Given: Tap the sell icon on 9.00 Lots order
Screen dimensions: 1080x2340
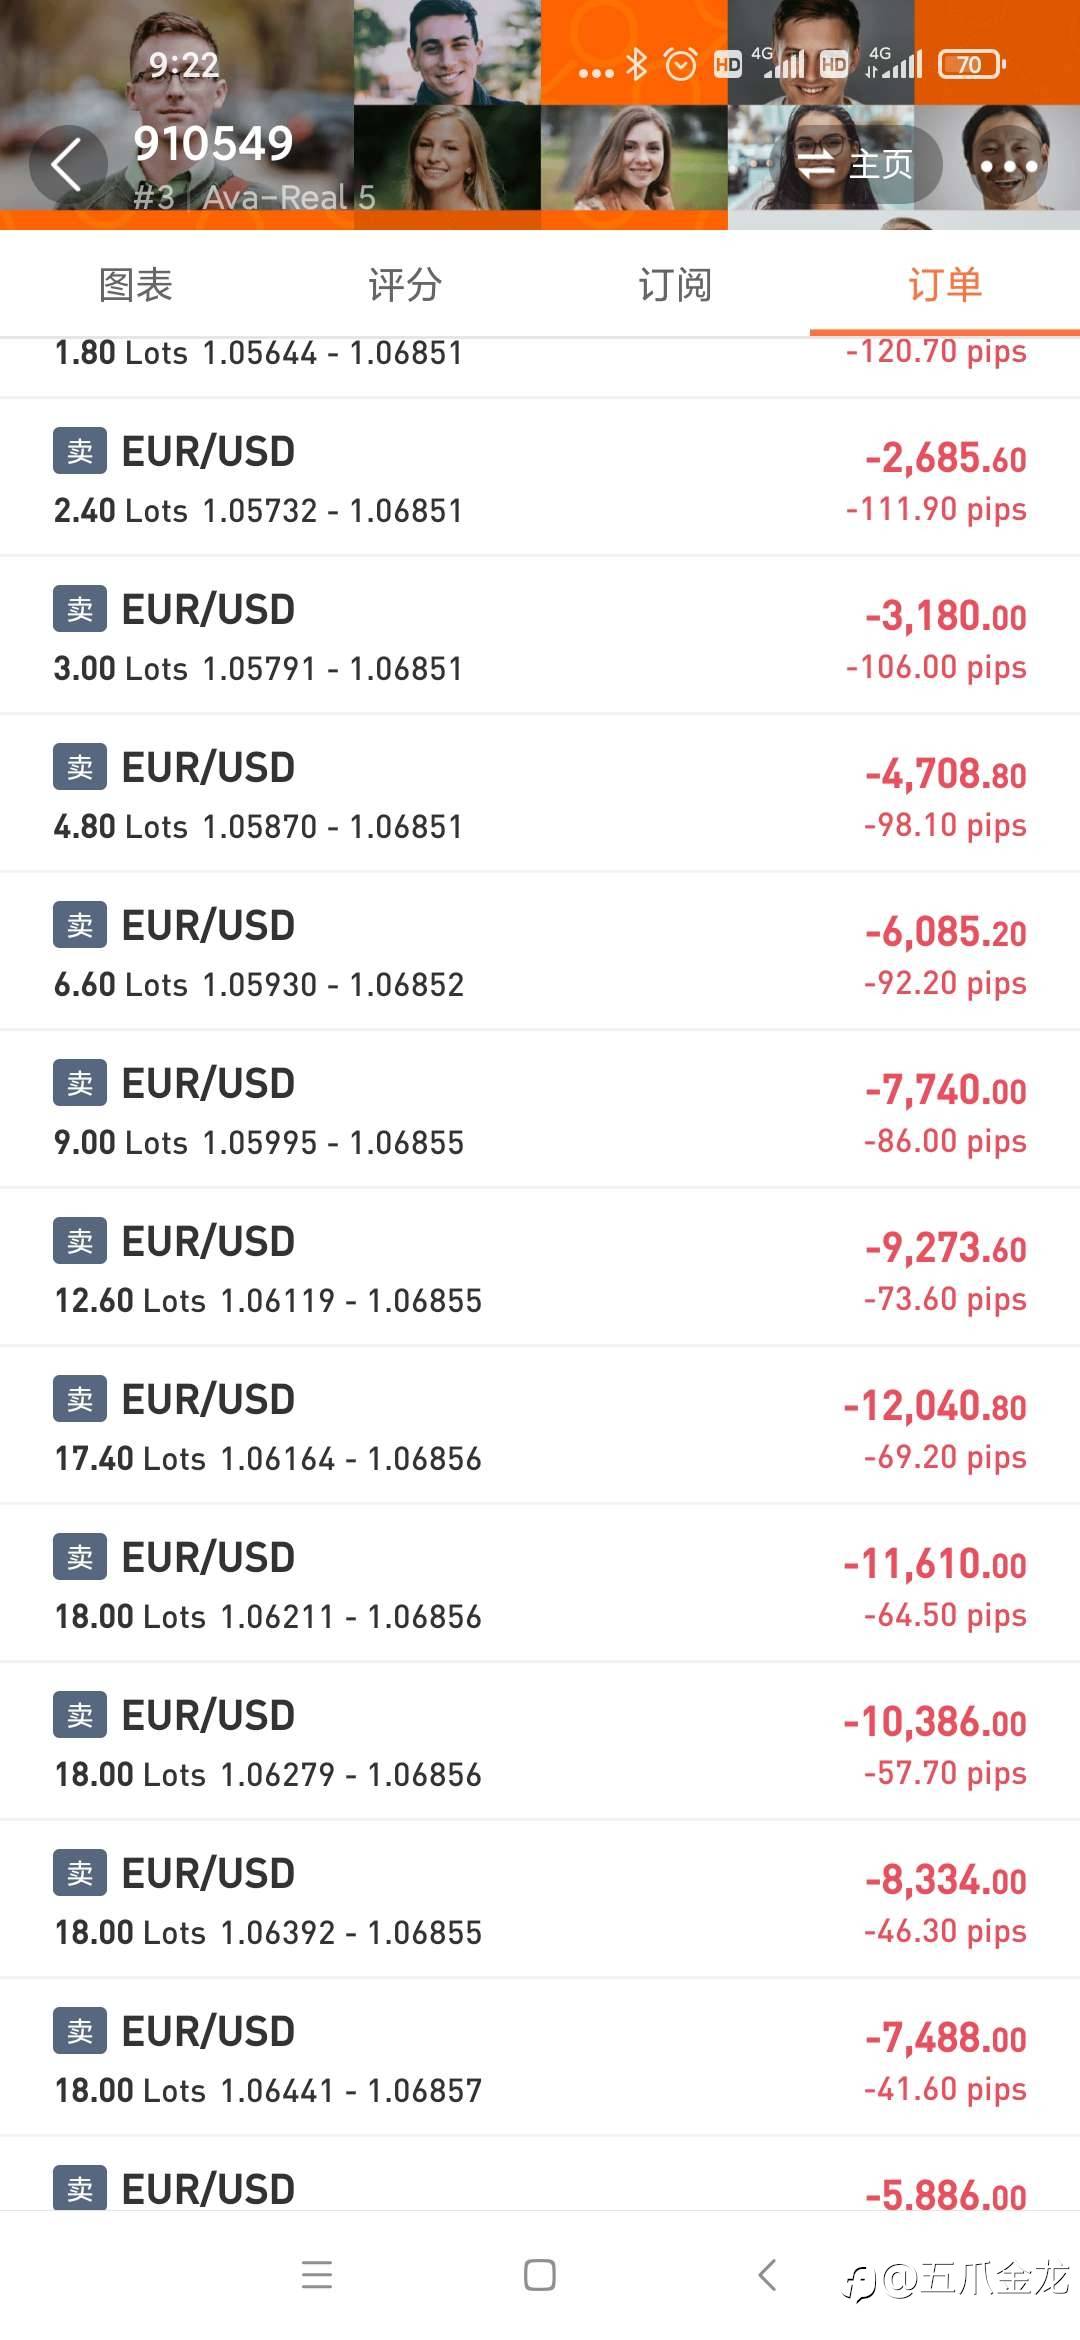Looking at the screenshot, I should (x=80, y=1083).
